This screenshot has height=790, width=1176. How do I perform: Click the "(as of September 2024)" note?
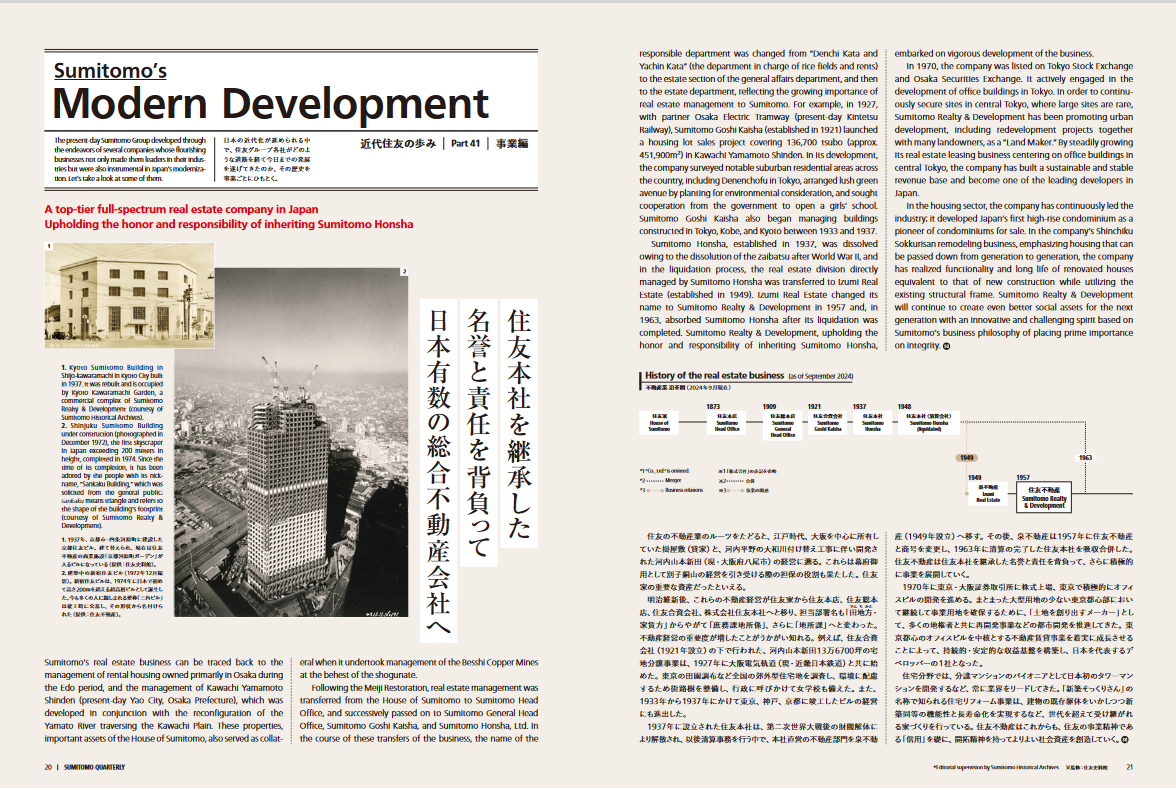pyautogui.click(x=820, y=376)
